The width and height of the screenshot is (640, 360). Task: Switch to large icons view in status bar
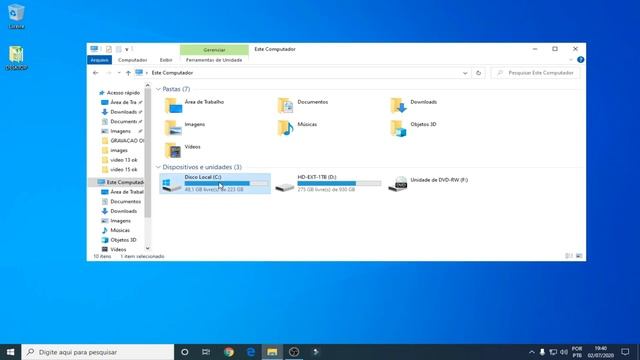click(x=579, y=256)
